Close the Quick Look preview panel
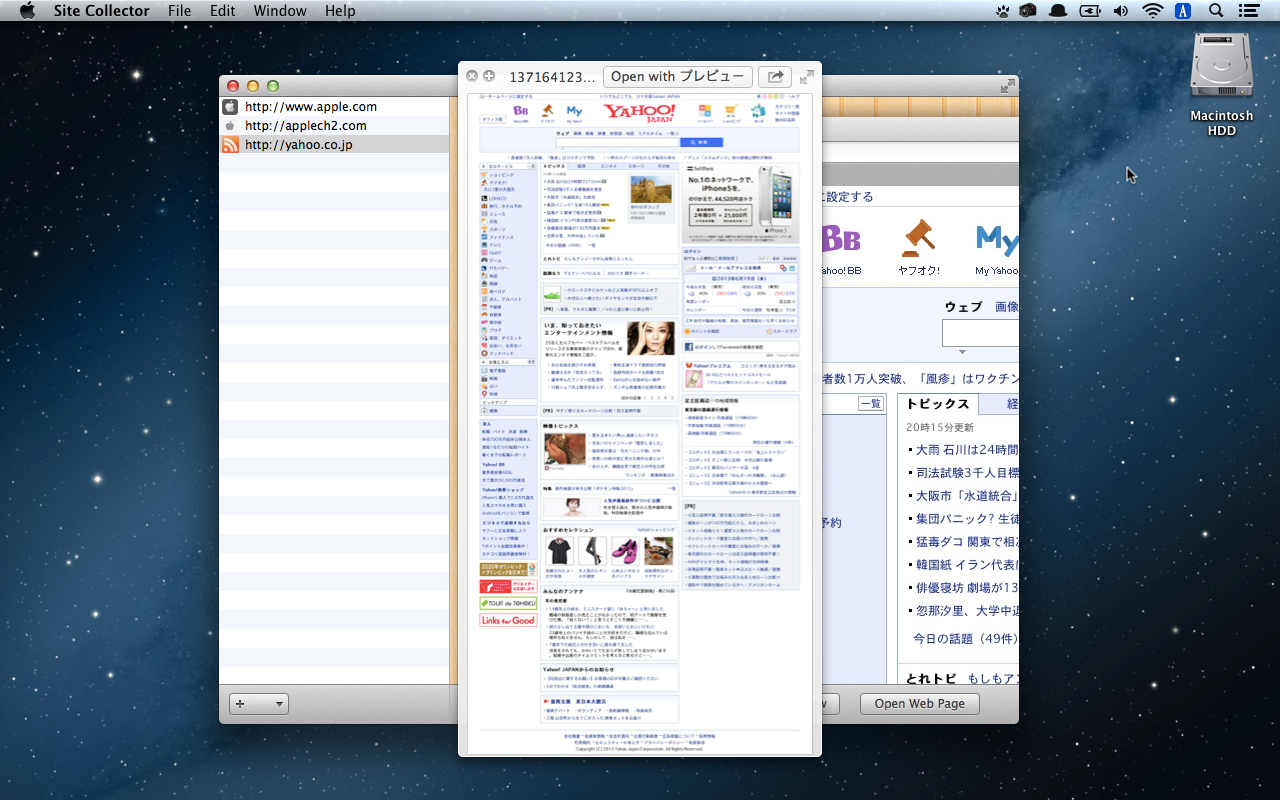Image resolution: width=1280 pixels, height=800 pixels. pyautogui.click(x=472, y=76)
